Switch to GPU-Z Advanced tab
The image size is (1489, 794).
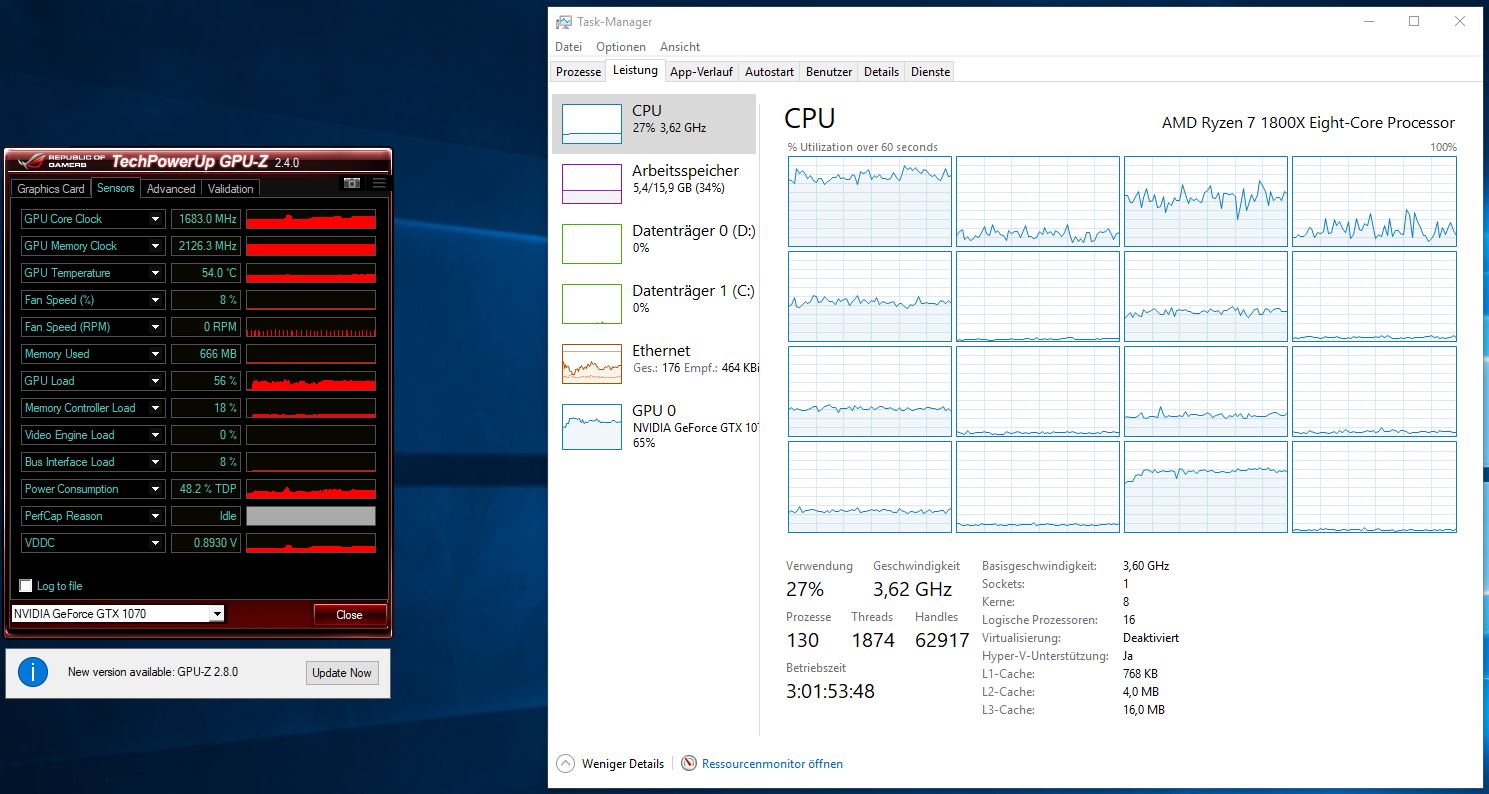coord(171,189)
